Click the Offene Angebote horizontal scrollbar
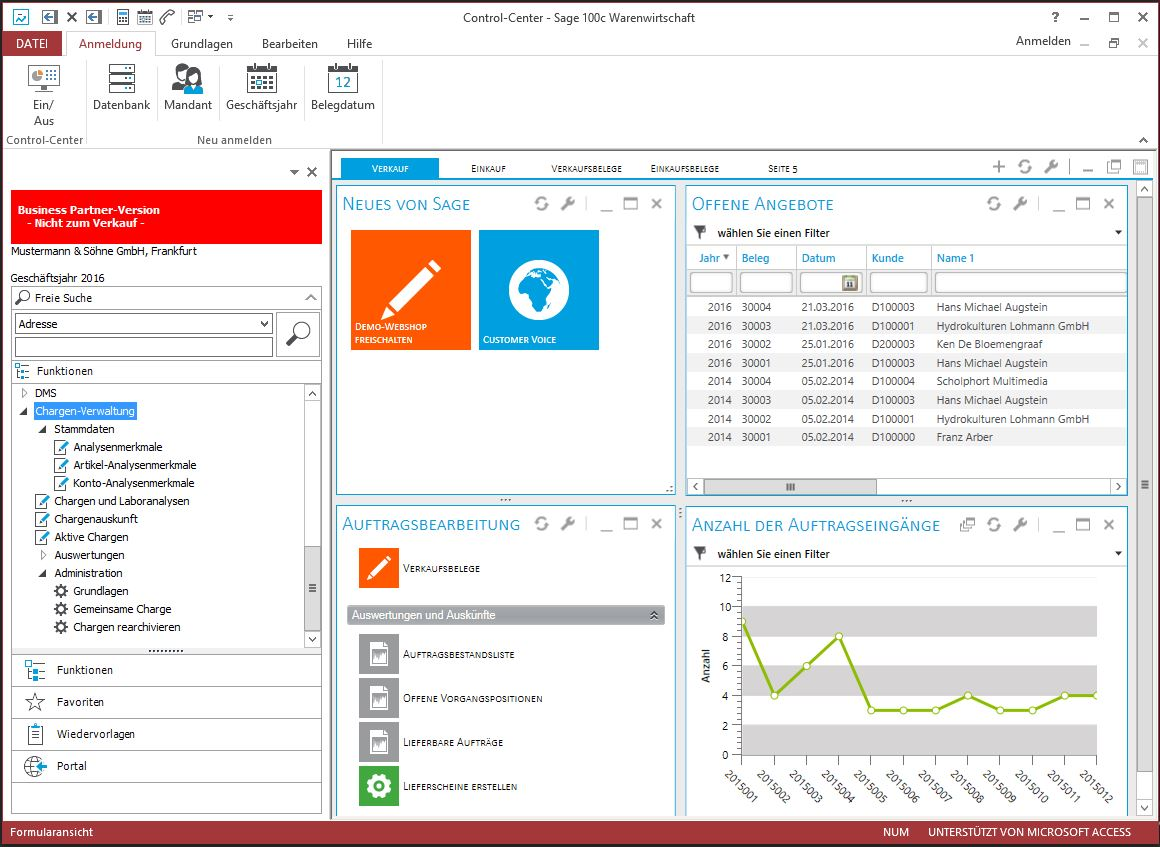Image resolution: width=1160 pixels, height=847 pixels. click(x=790, y=487)
